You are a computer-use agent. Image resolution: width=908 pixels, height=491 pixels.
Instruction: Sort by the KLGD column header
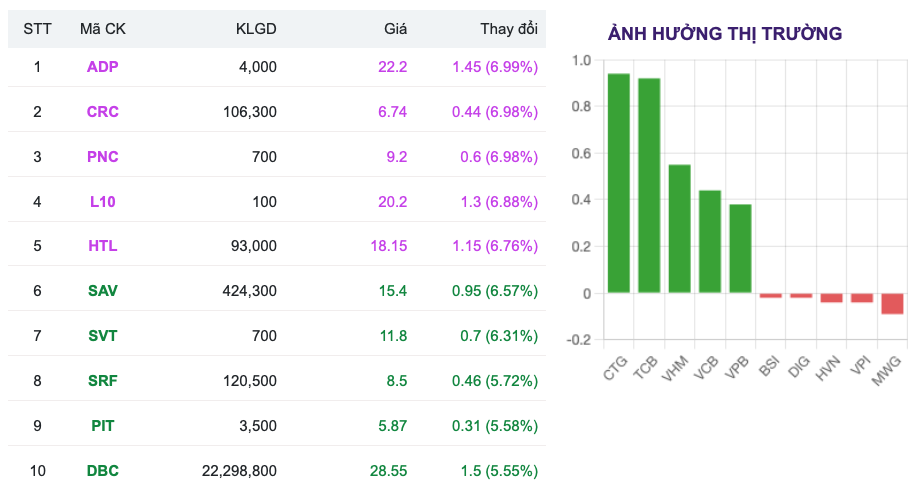[x=256, y=29]
